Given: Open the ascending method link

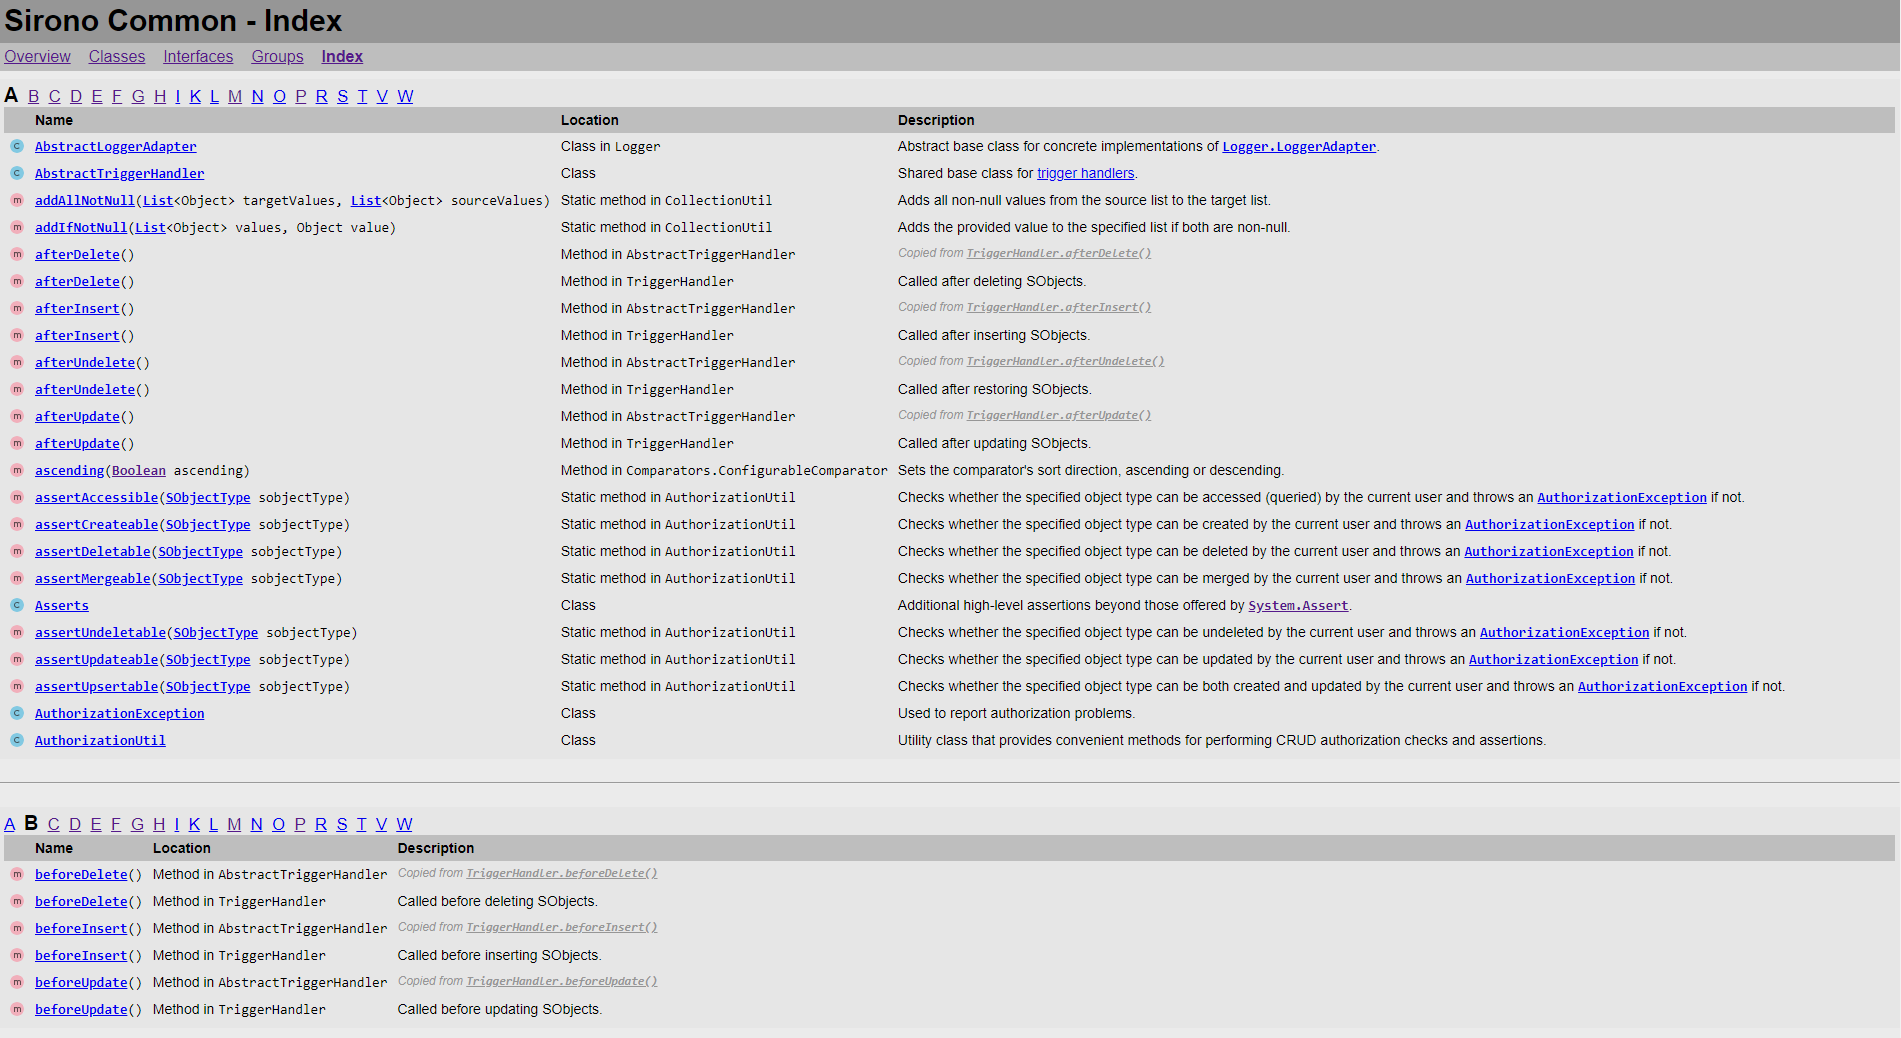Looking at the screenshot, I should point(69,470).
